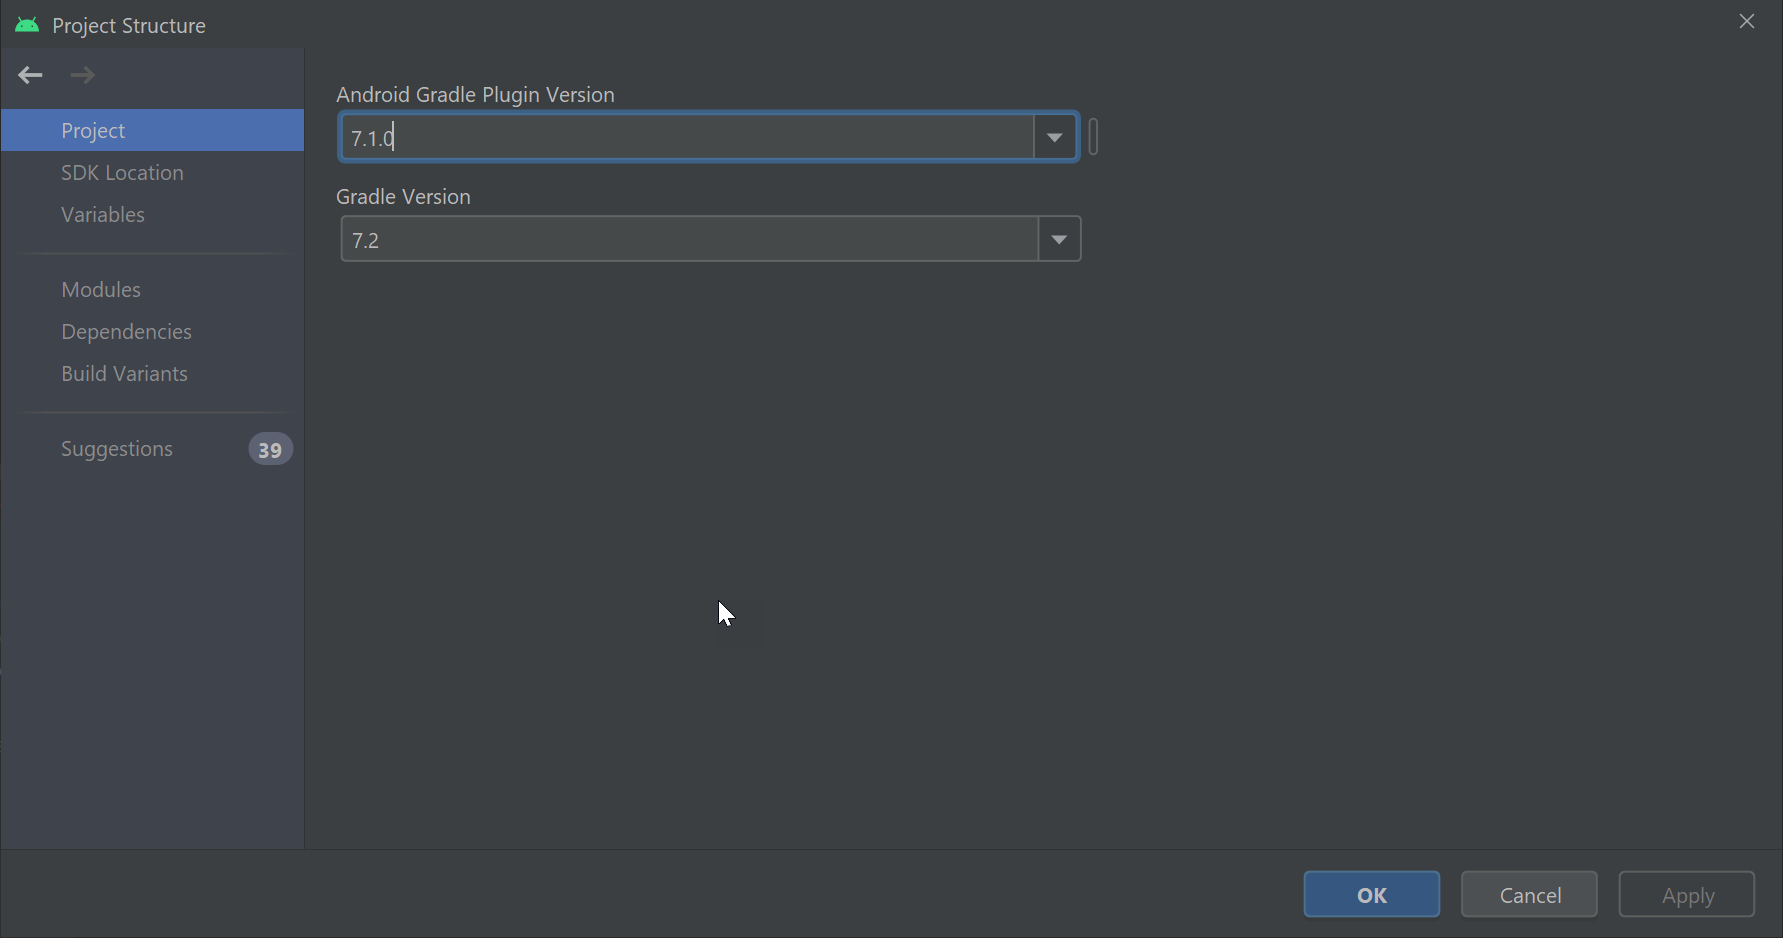Click the Android Gradle Plugin Version label
Screen dimensions: 1783x938
(475, 94)
